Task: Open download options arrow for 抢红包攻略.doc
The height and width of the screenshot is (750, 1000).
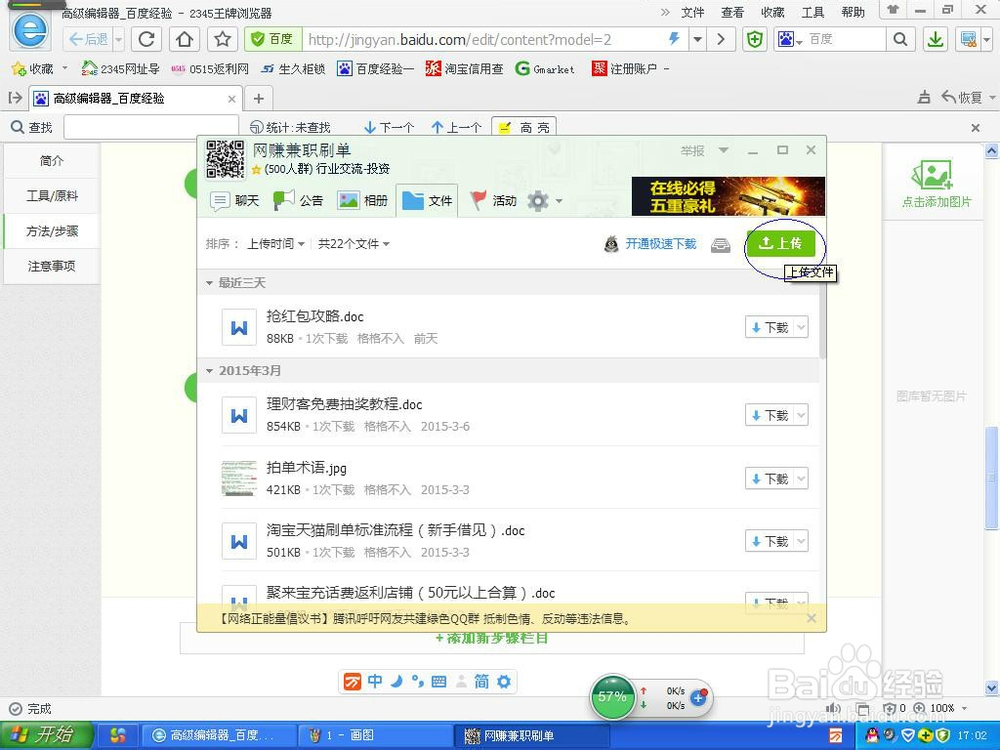Action: [801, 327]
